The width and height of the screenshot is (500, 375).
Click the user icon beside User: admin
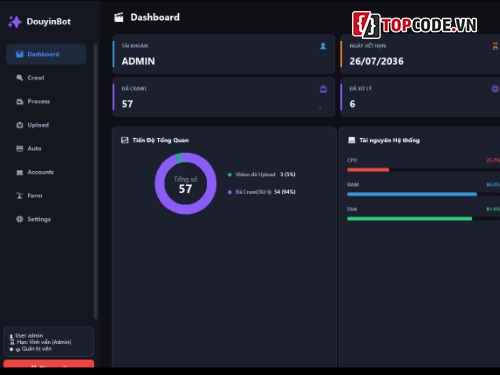[x=11, y=336]
